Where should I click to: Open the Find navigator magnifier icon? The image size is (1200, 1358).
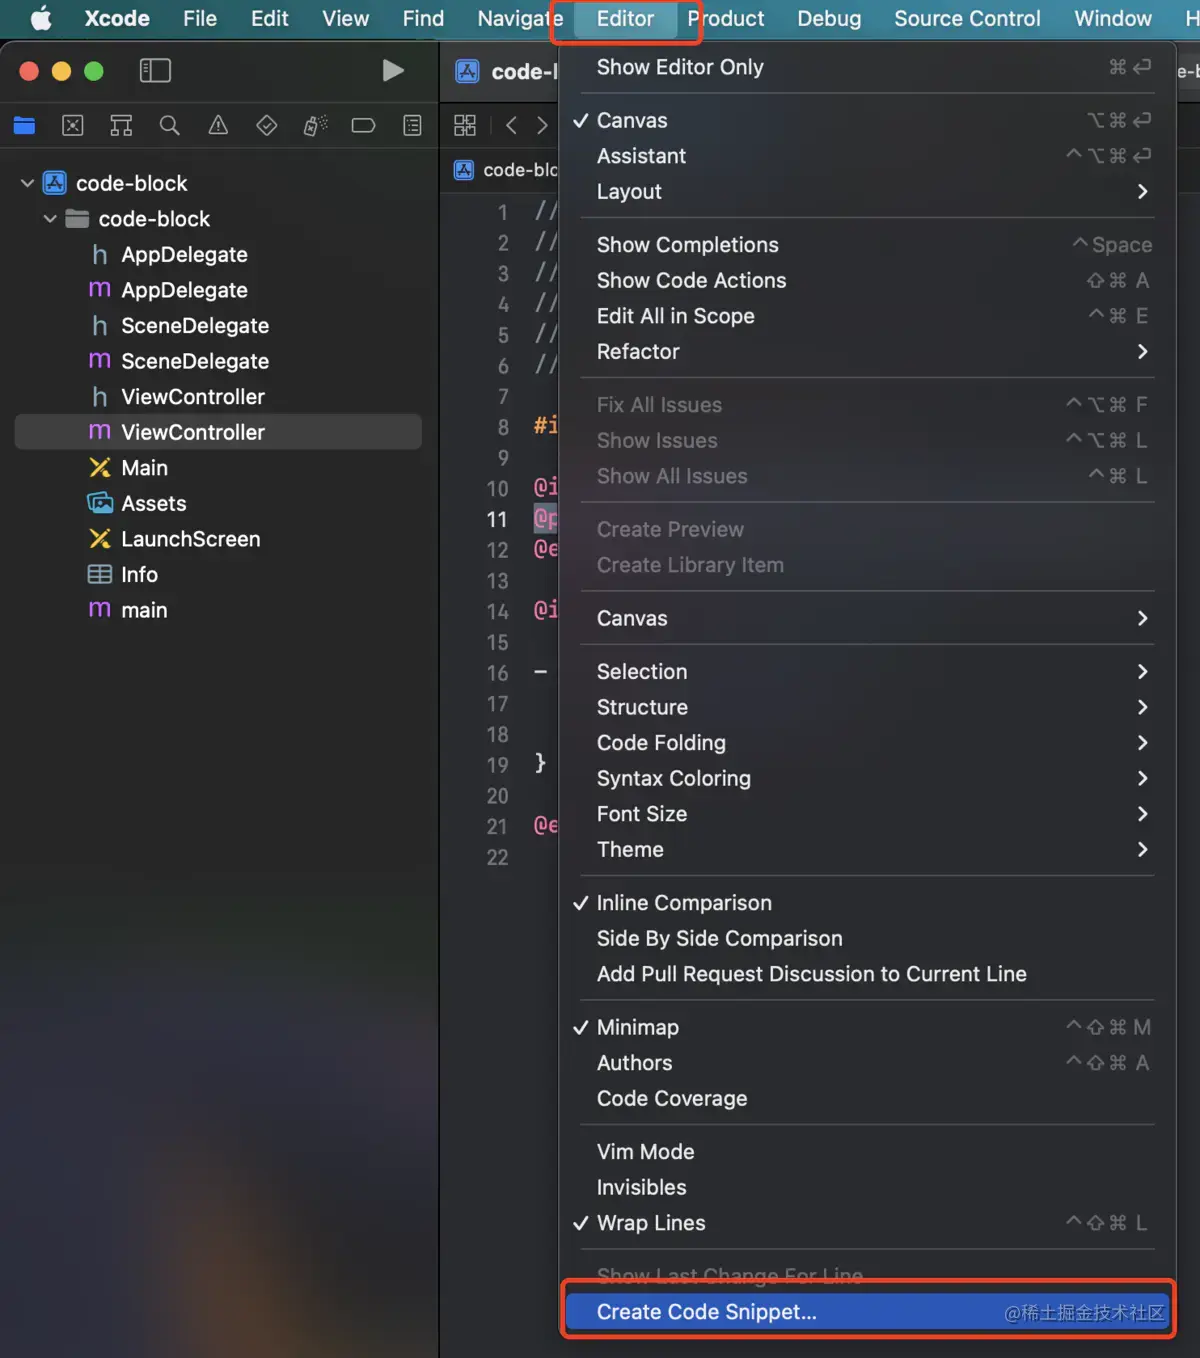(x=170, y=125)
